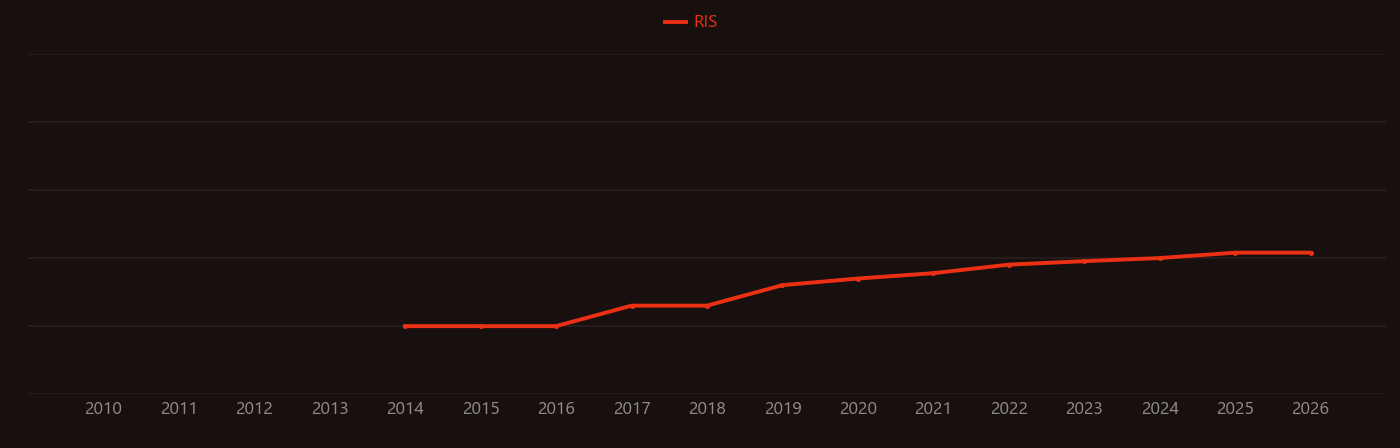Click the 2021 x-axis label
Image resolution: width=1400 pixels, height=448 pixels.
pyautogui.click(x=933, y=409)
